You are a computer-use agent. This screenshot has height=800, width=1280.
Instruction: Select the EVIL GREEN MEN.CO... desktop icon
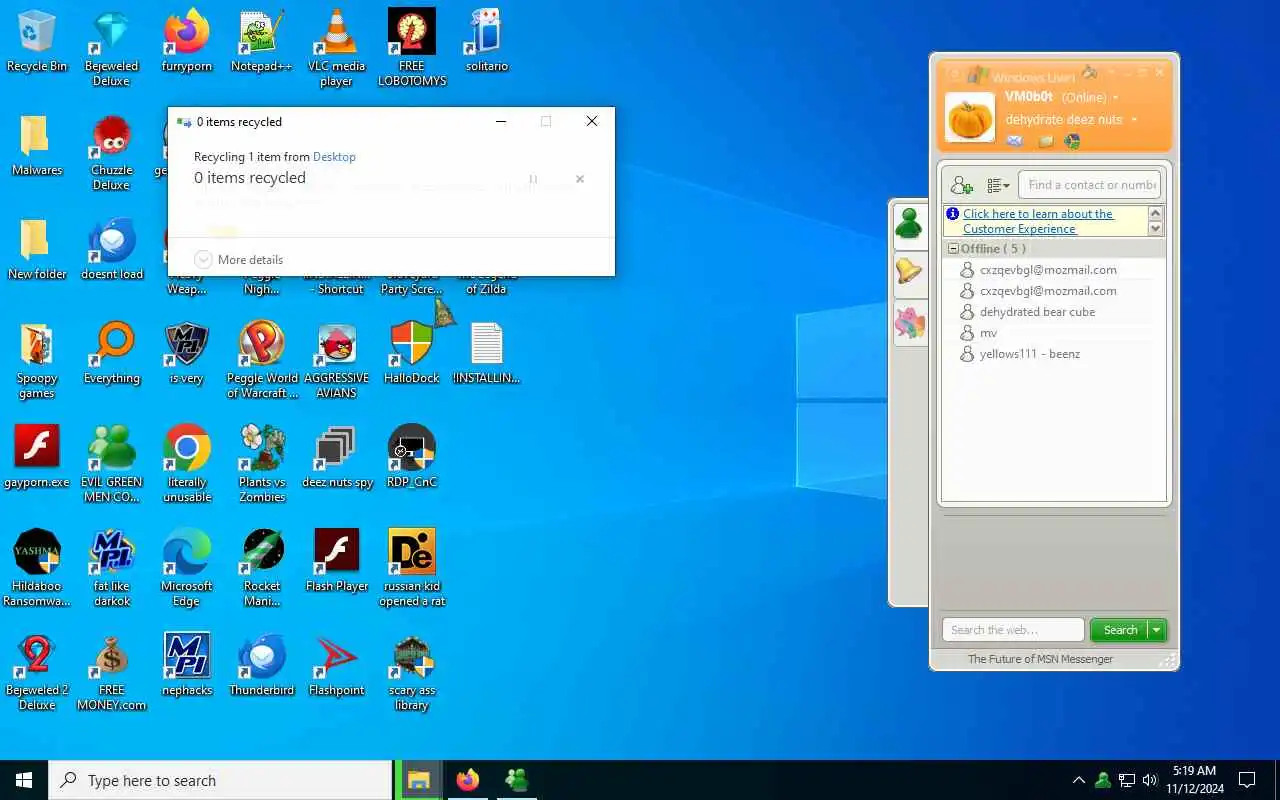[x=112, y=464]
